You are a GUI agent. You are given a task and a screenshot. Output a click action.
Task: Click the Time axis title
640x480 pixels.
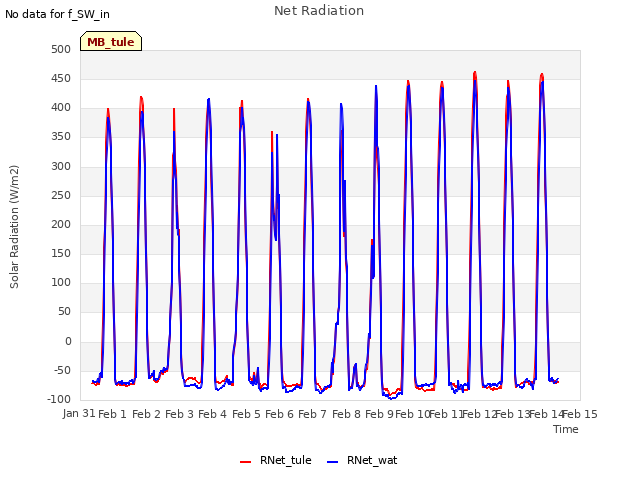coord(566,429)
